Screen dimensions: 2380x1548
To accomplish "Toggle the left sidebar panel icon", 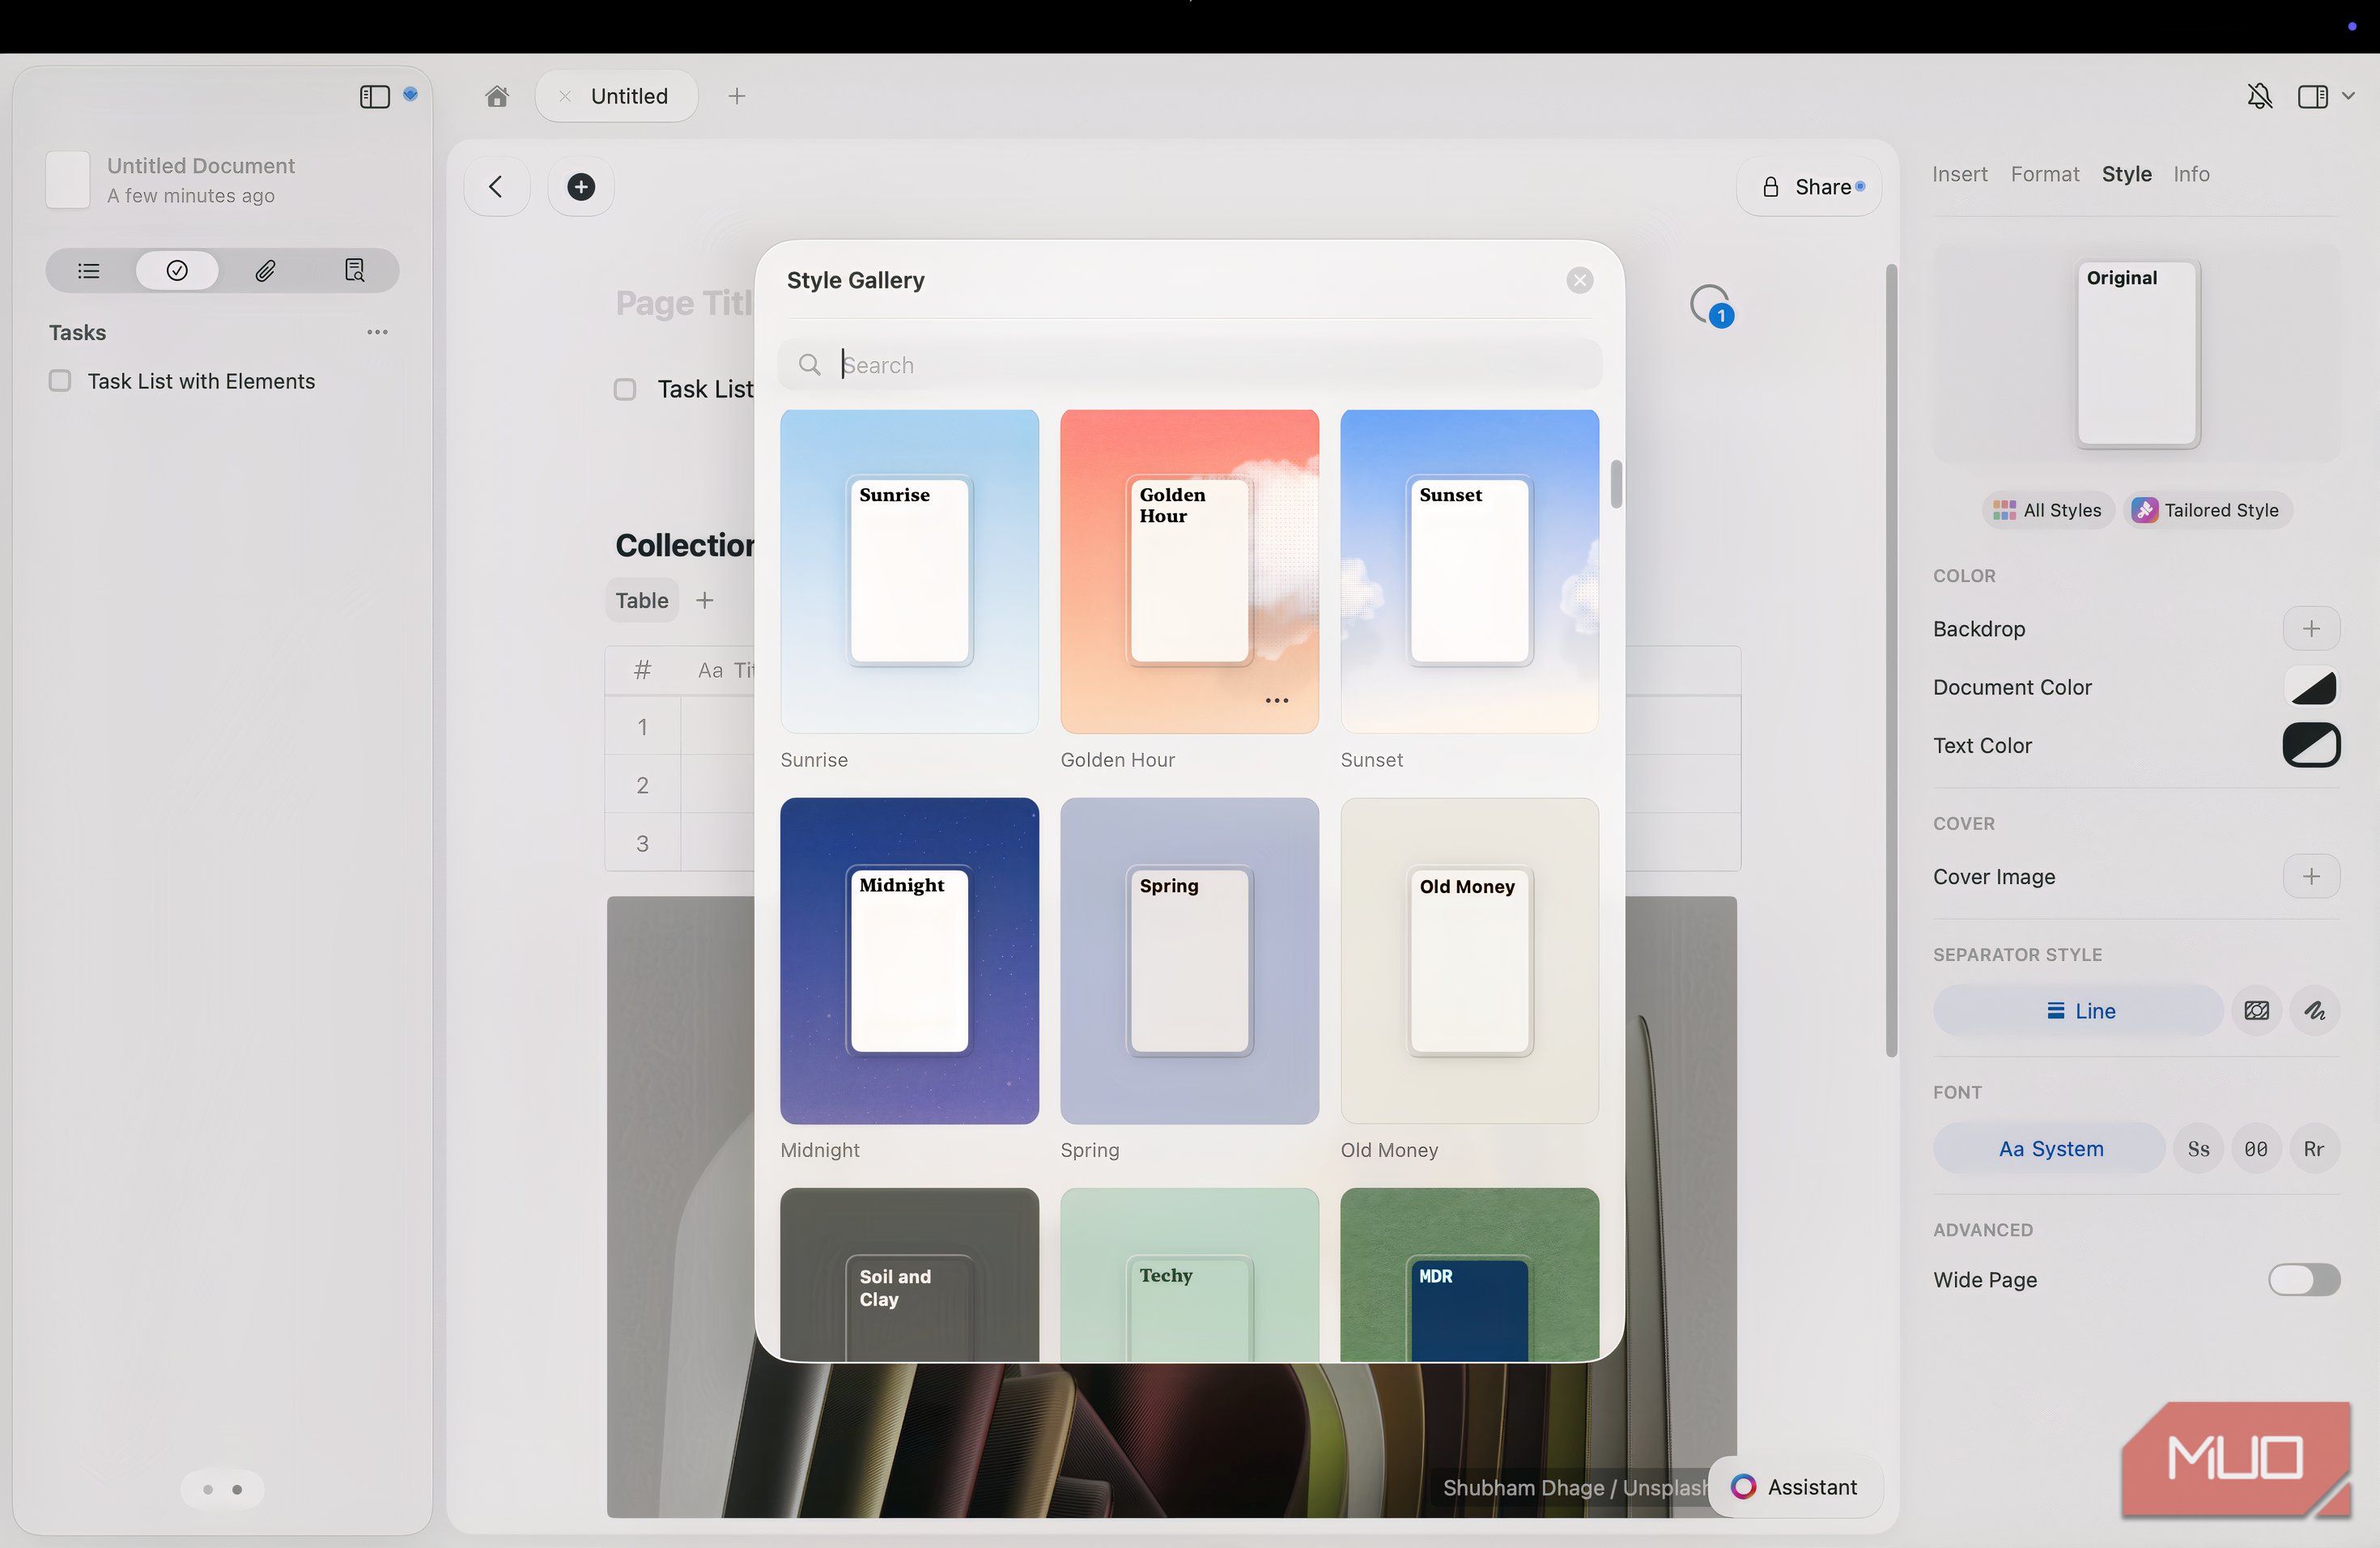I will coord(374,96).
